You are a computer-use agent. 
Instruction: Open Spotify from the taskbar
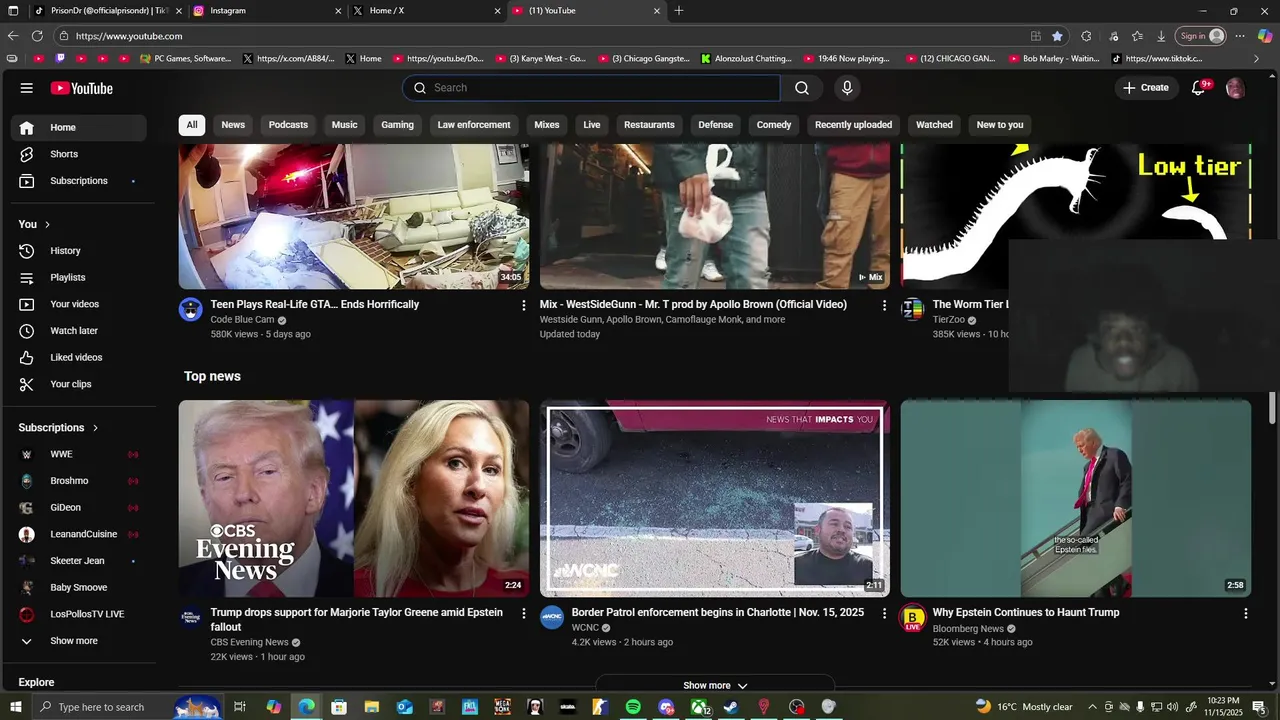coord(633,707)
